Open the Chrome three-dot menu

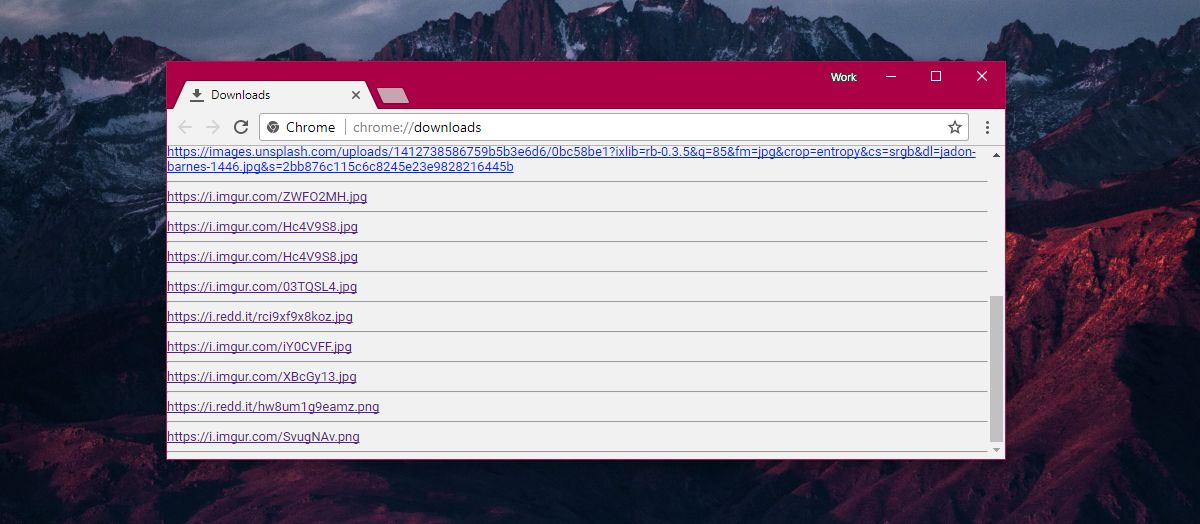(987, 127)
